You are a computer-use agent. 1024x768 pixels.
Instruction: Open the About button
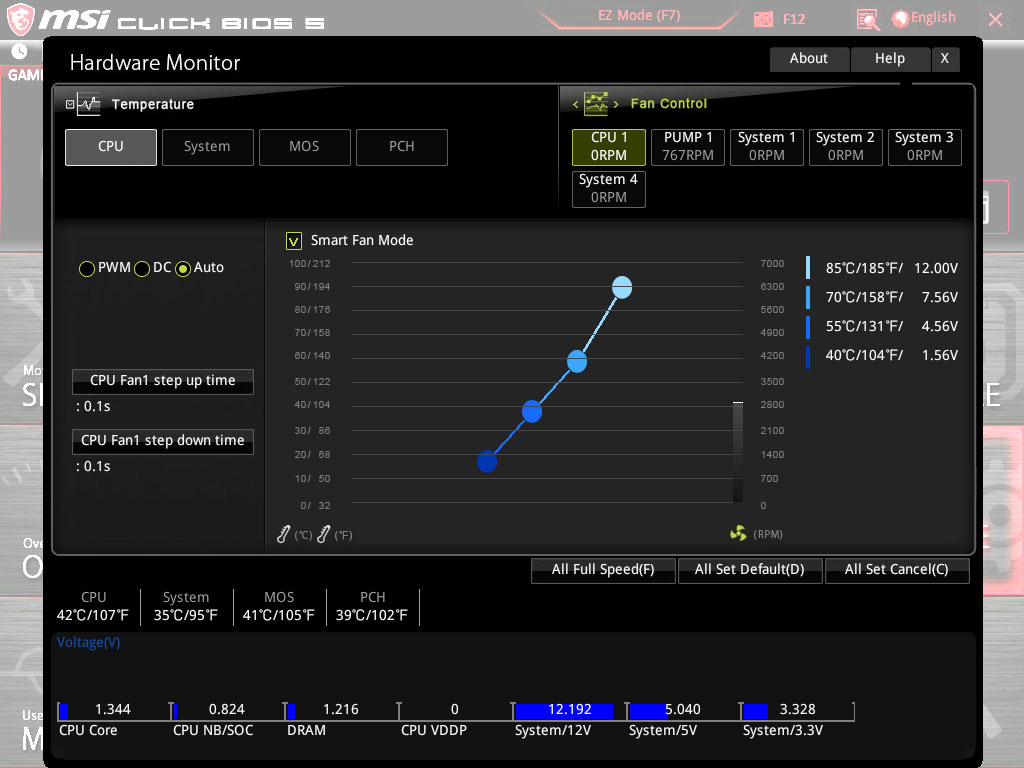point(810,59)
